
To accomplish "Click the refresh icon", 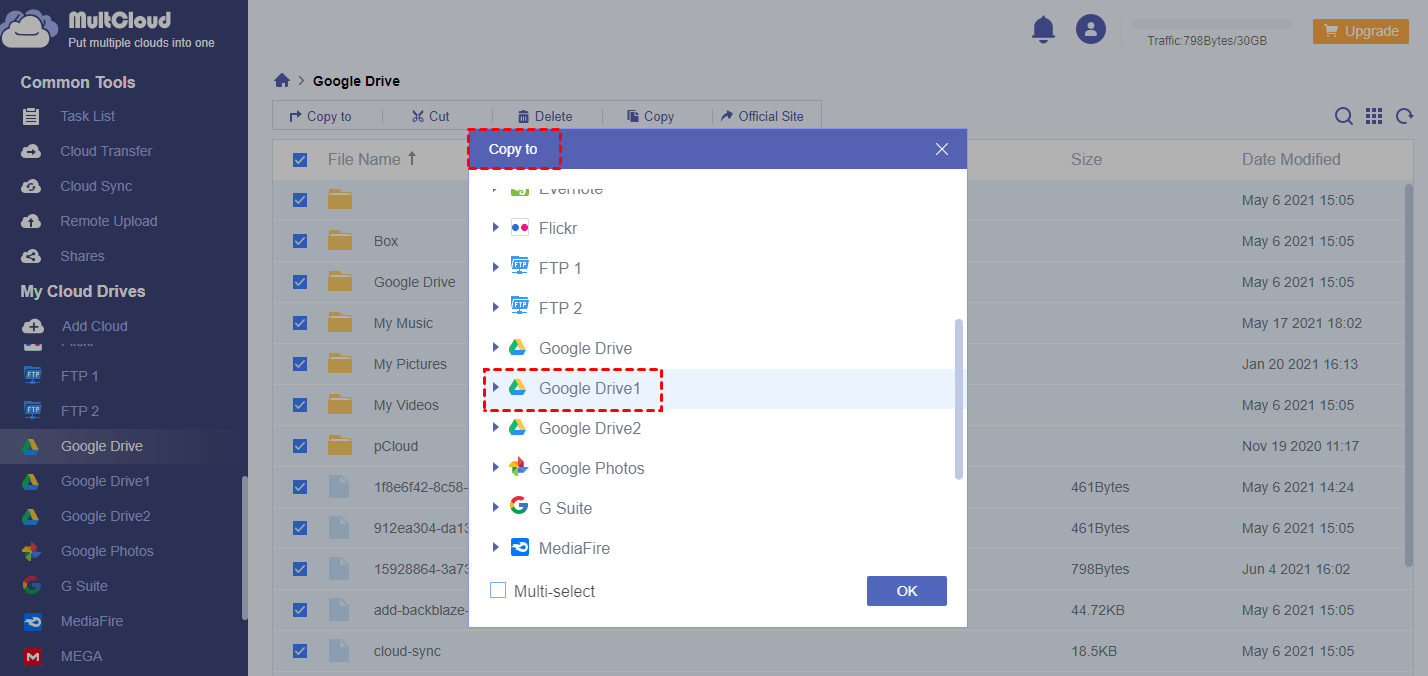I will tap(1405, 116).
